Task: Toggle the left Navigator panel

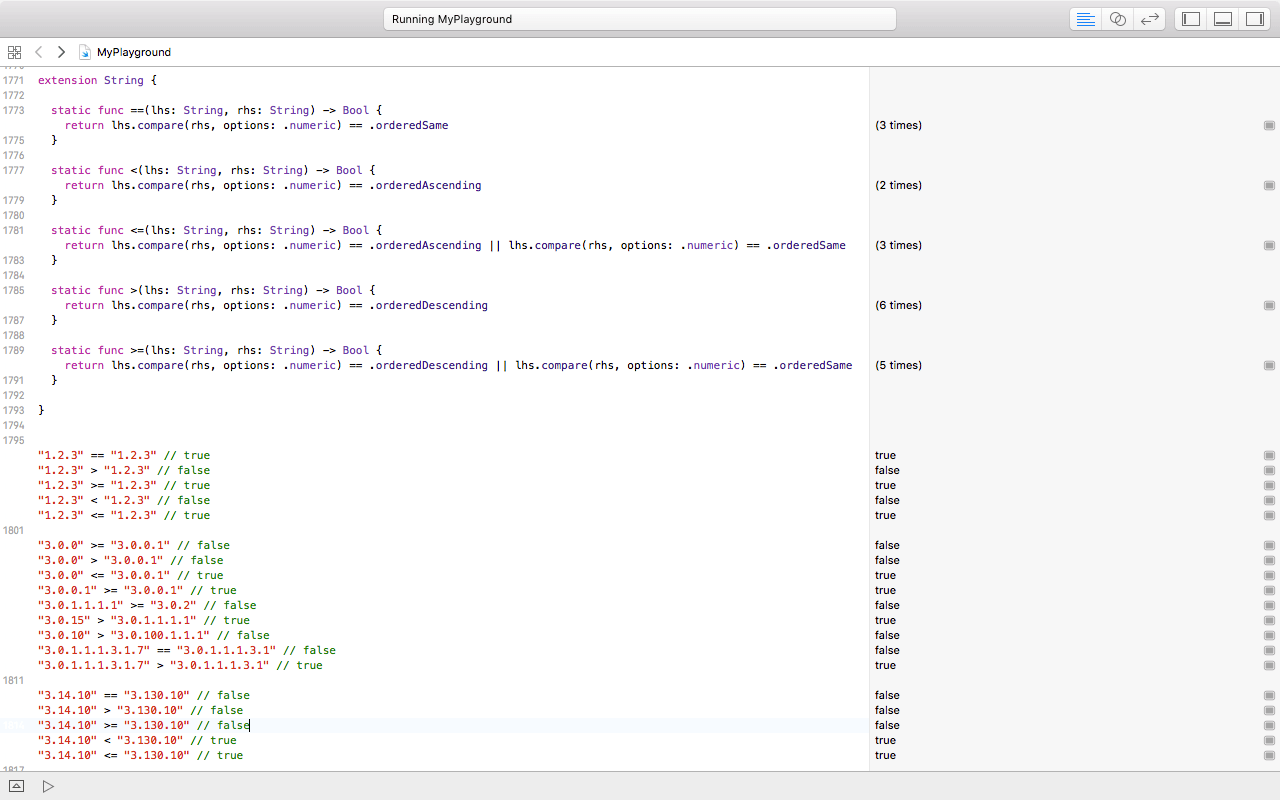Action: coord(1189,18)
